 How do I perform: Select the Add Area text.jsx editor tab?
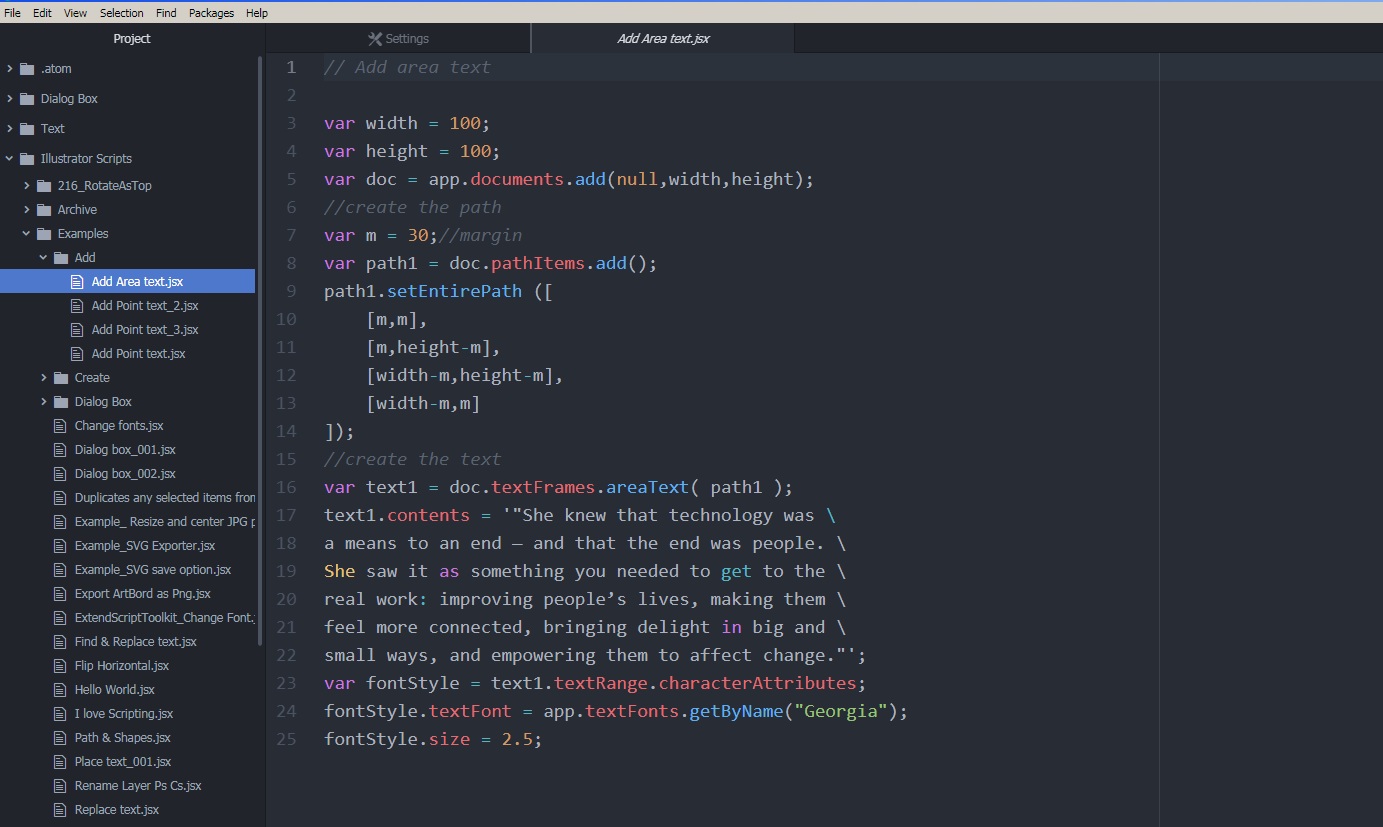(663, 39)
